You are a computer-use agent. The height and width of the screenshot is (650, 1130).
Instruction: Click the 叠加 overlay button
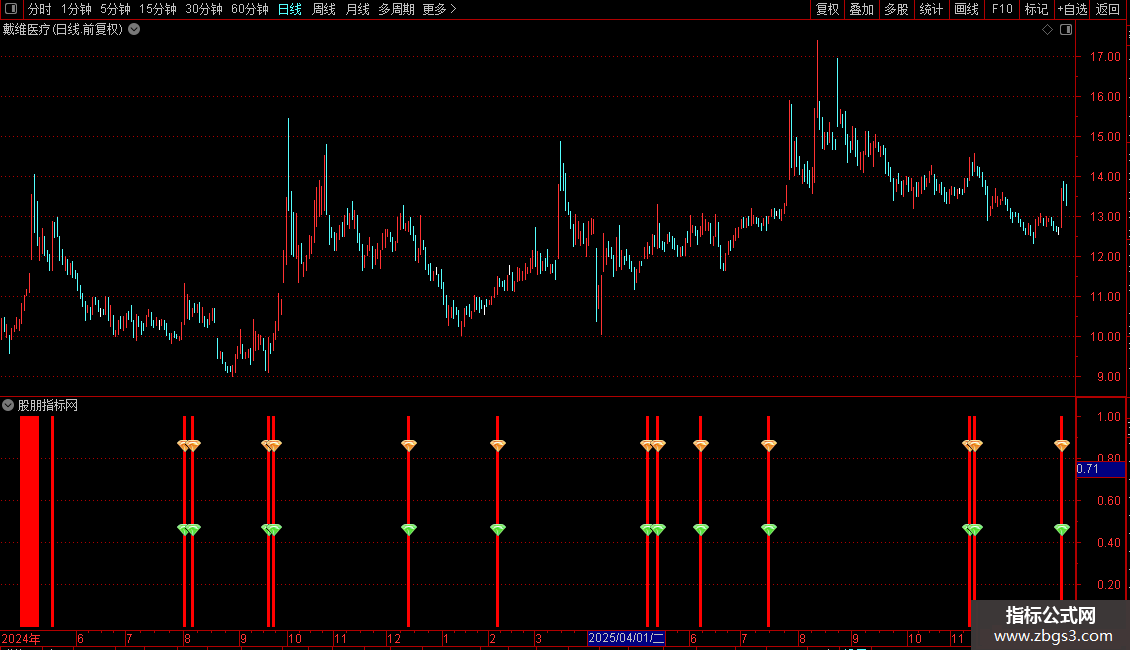pos(861,9)
